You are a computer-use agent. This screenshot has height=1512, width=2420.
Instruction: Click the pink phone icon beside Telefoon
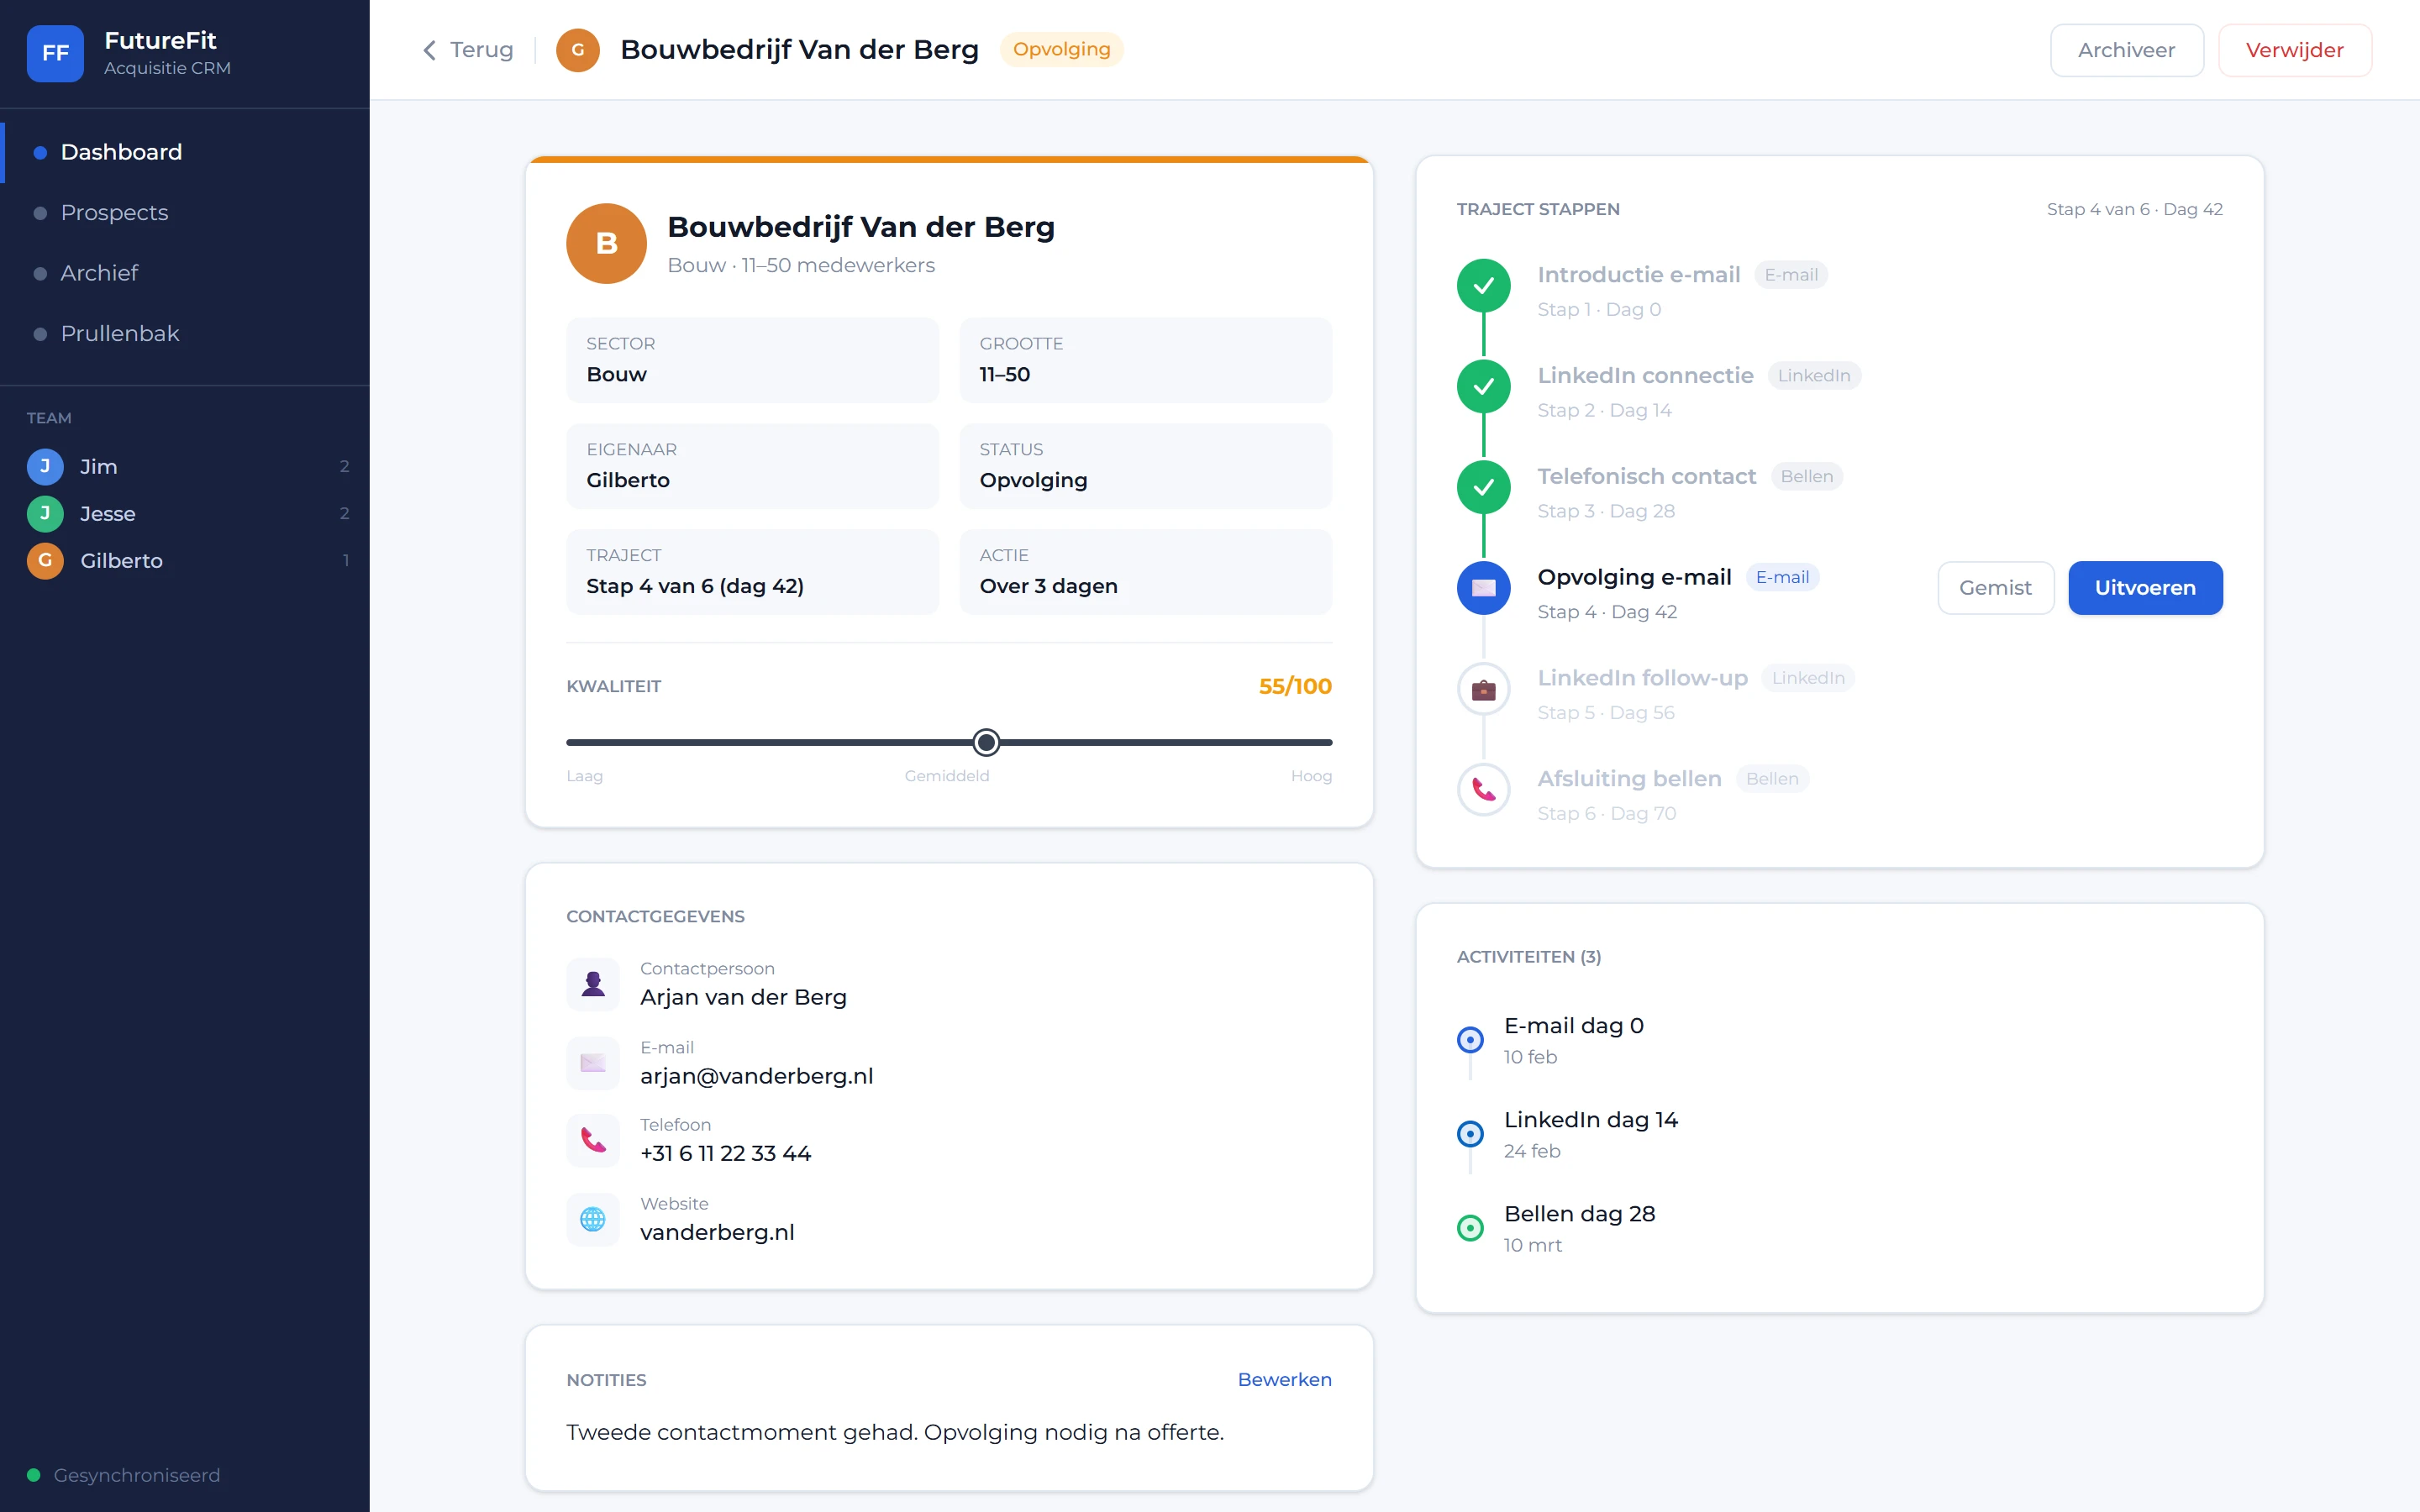tap(593, 1140)
